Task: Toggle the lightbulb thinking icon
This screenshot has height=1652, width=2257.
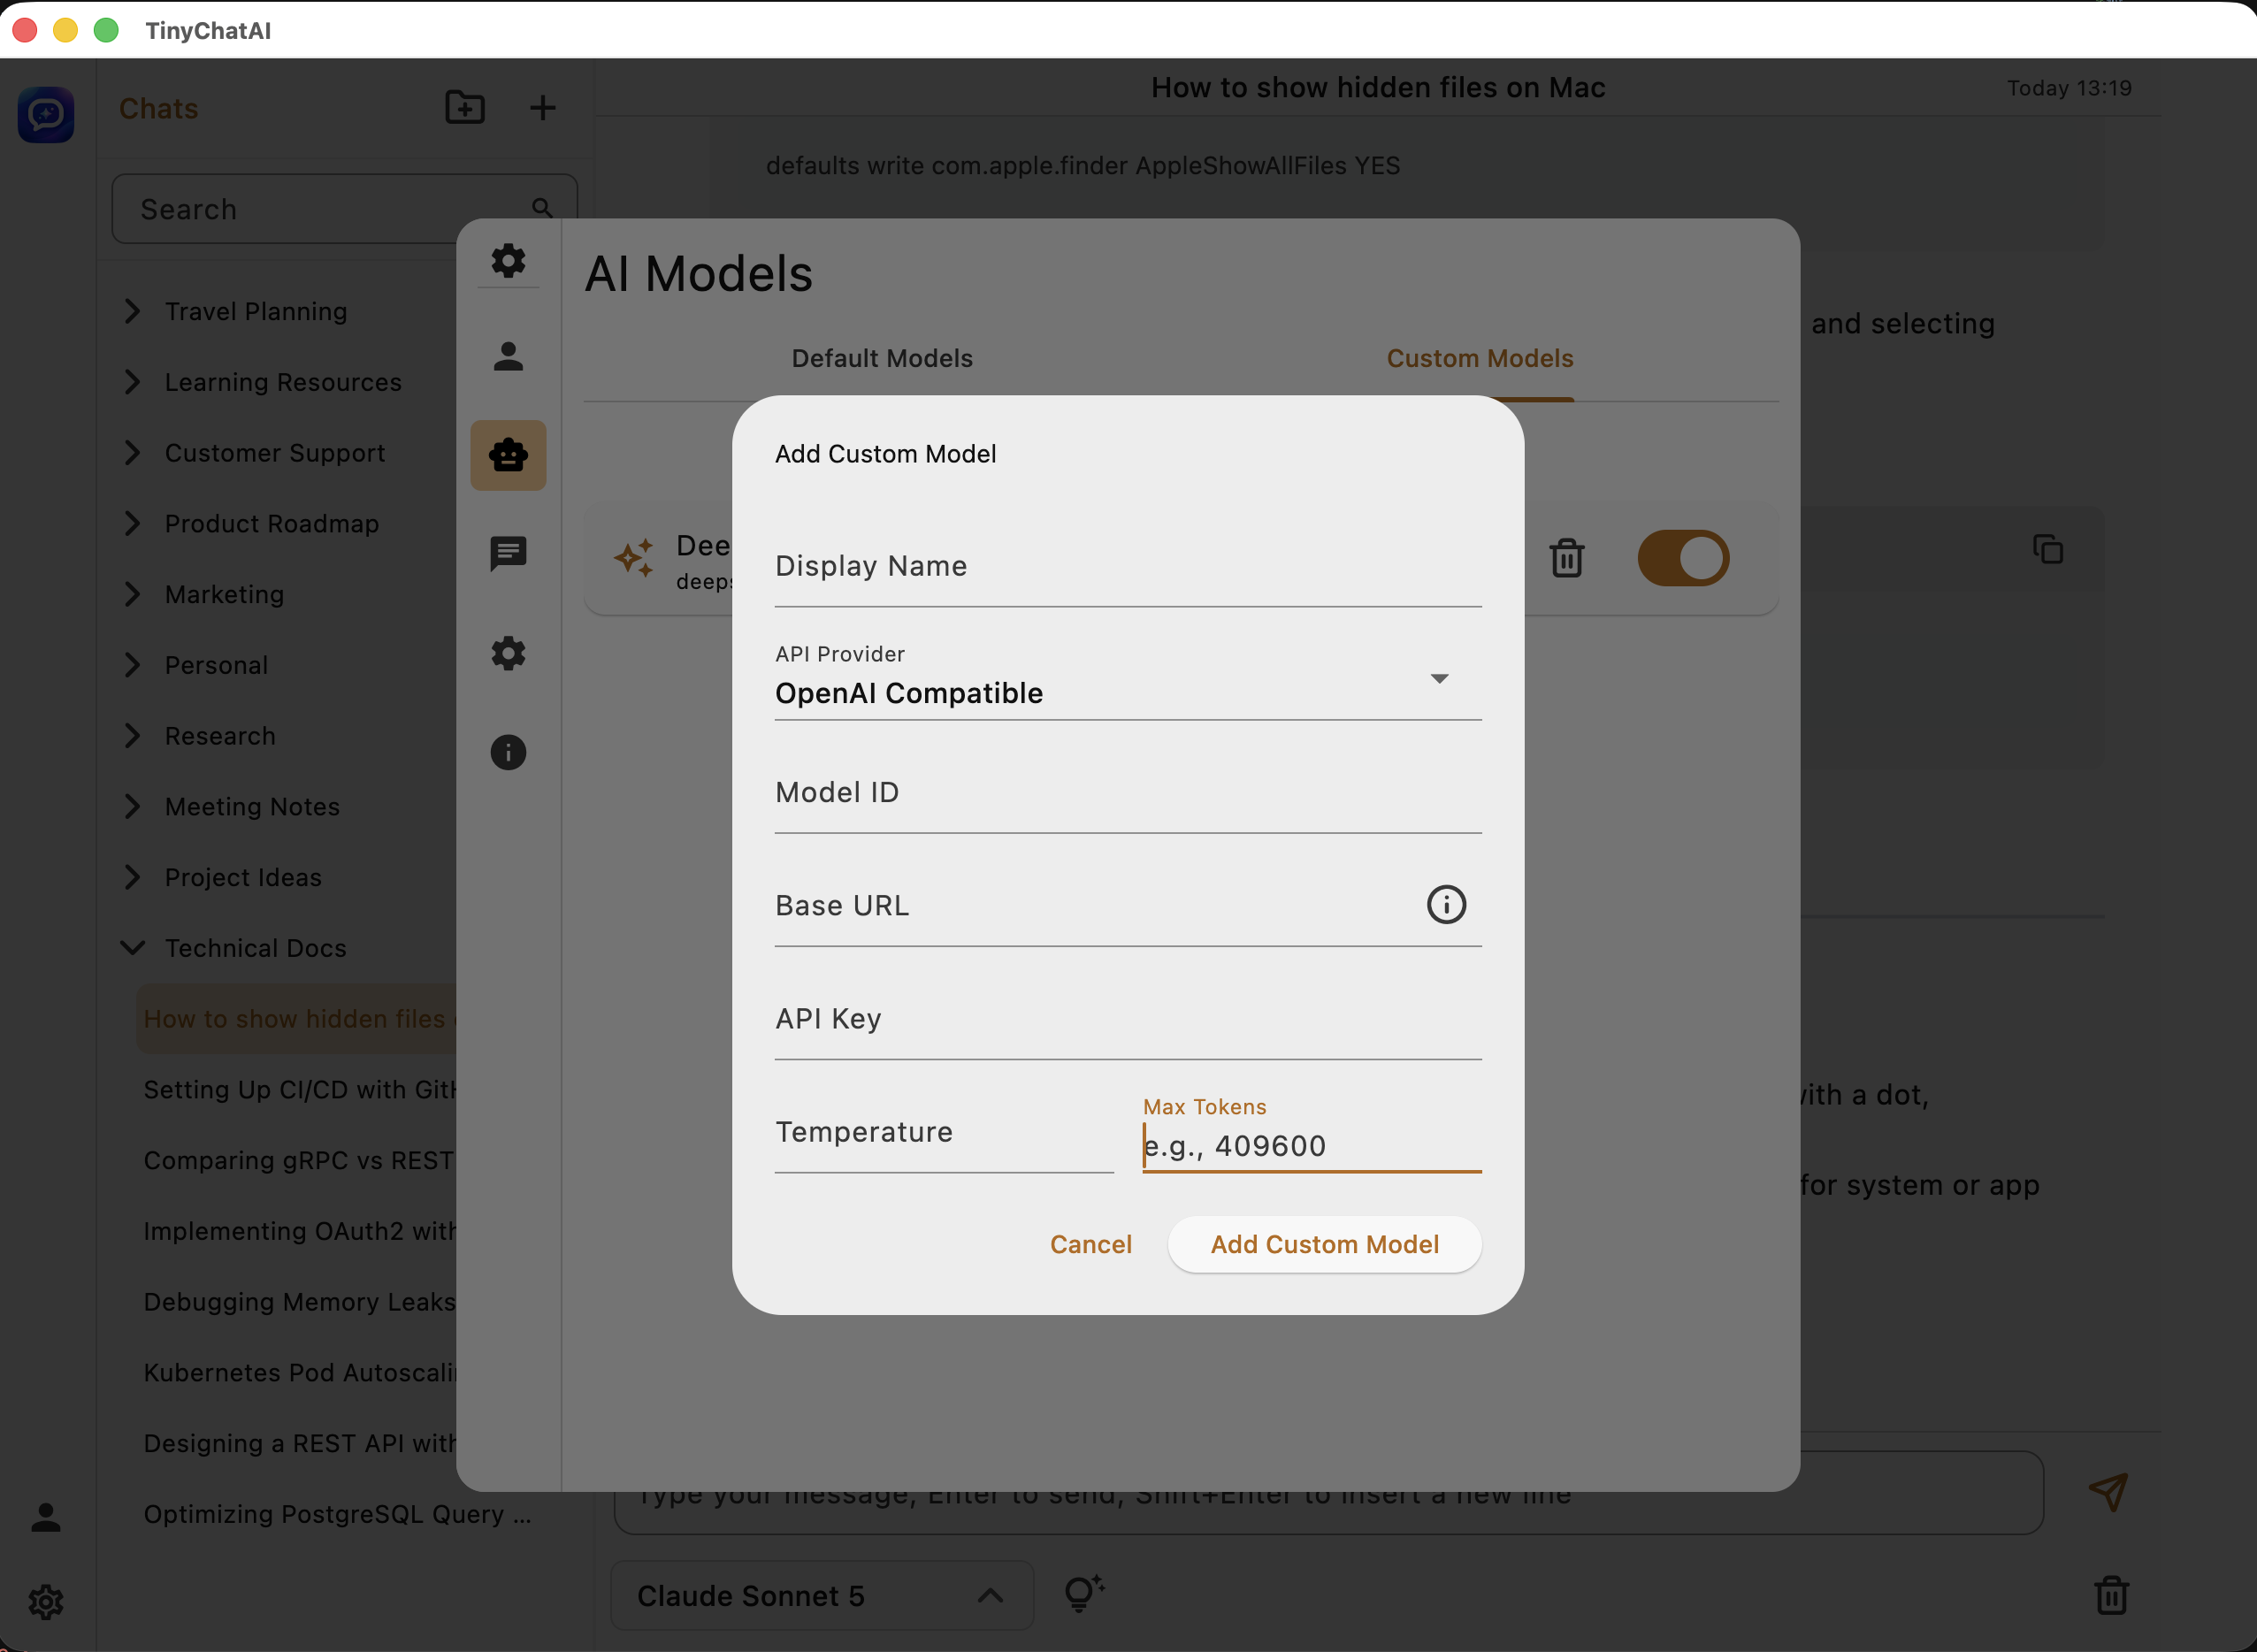Action: [1083, 1594]
